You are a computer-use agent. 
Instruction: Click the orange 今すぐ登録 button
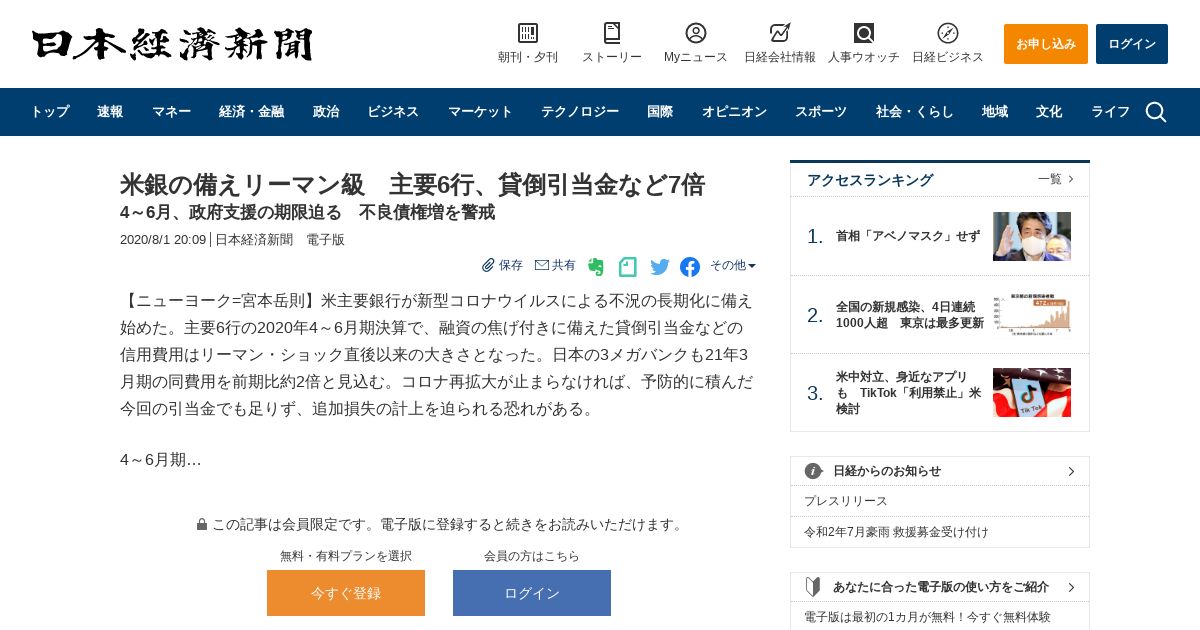tap(346, 593)
